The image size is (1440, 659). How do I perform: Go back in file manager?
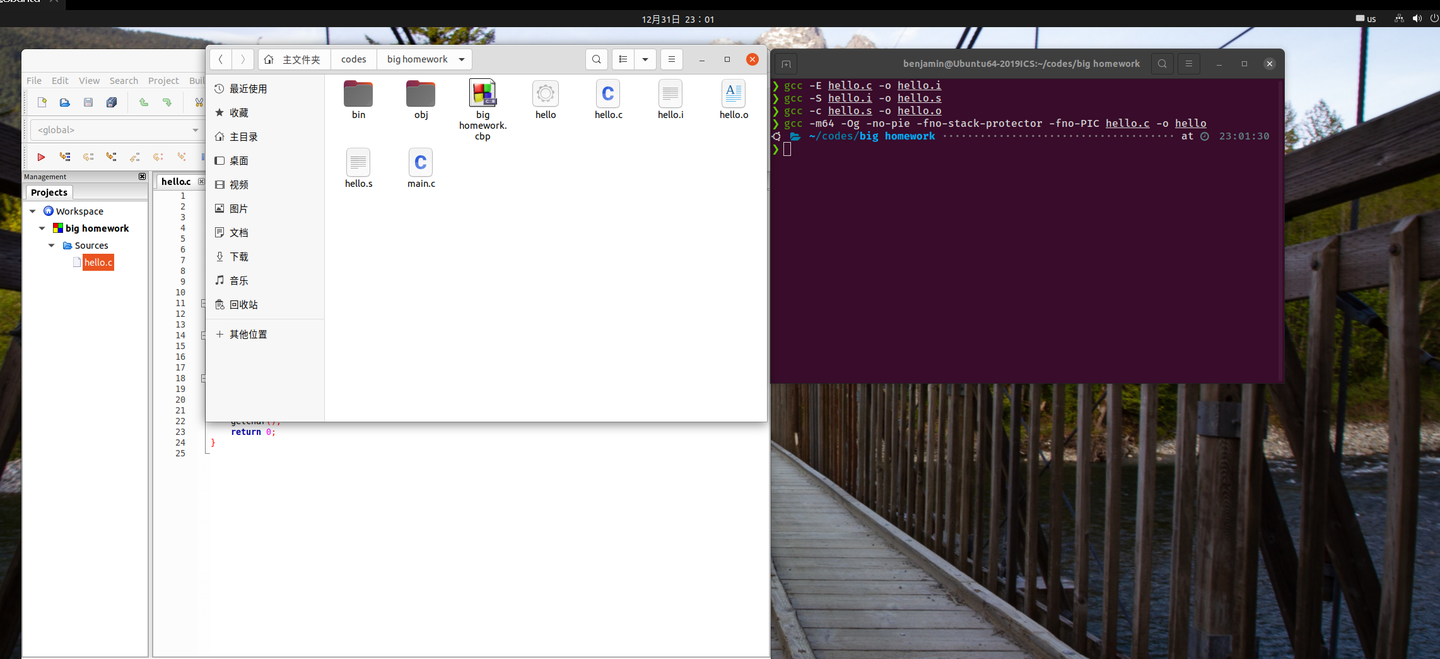coord(221,59)
